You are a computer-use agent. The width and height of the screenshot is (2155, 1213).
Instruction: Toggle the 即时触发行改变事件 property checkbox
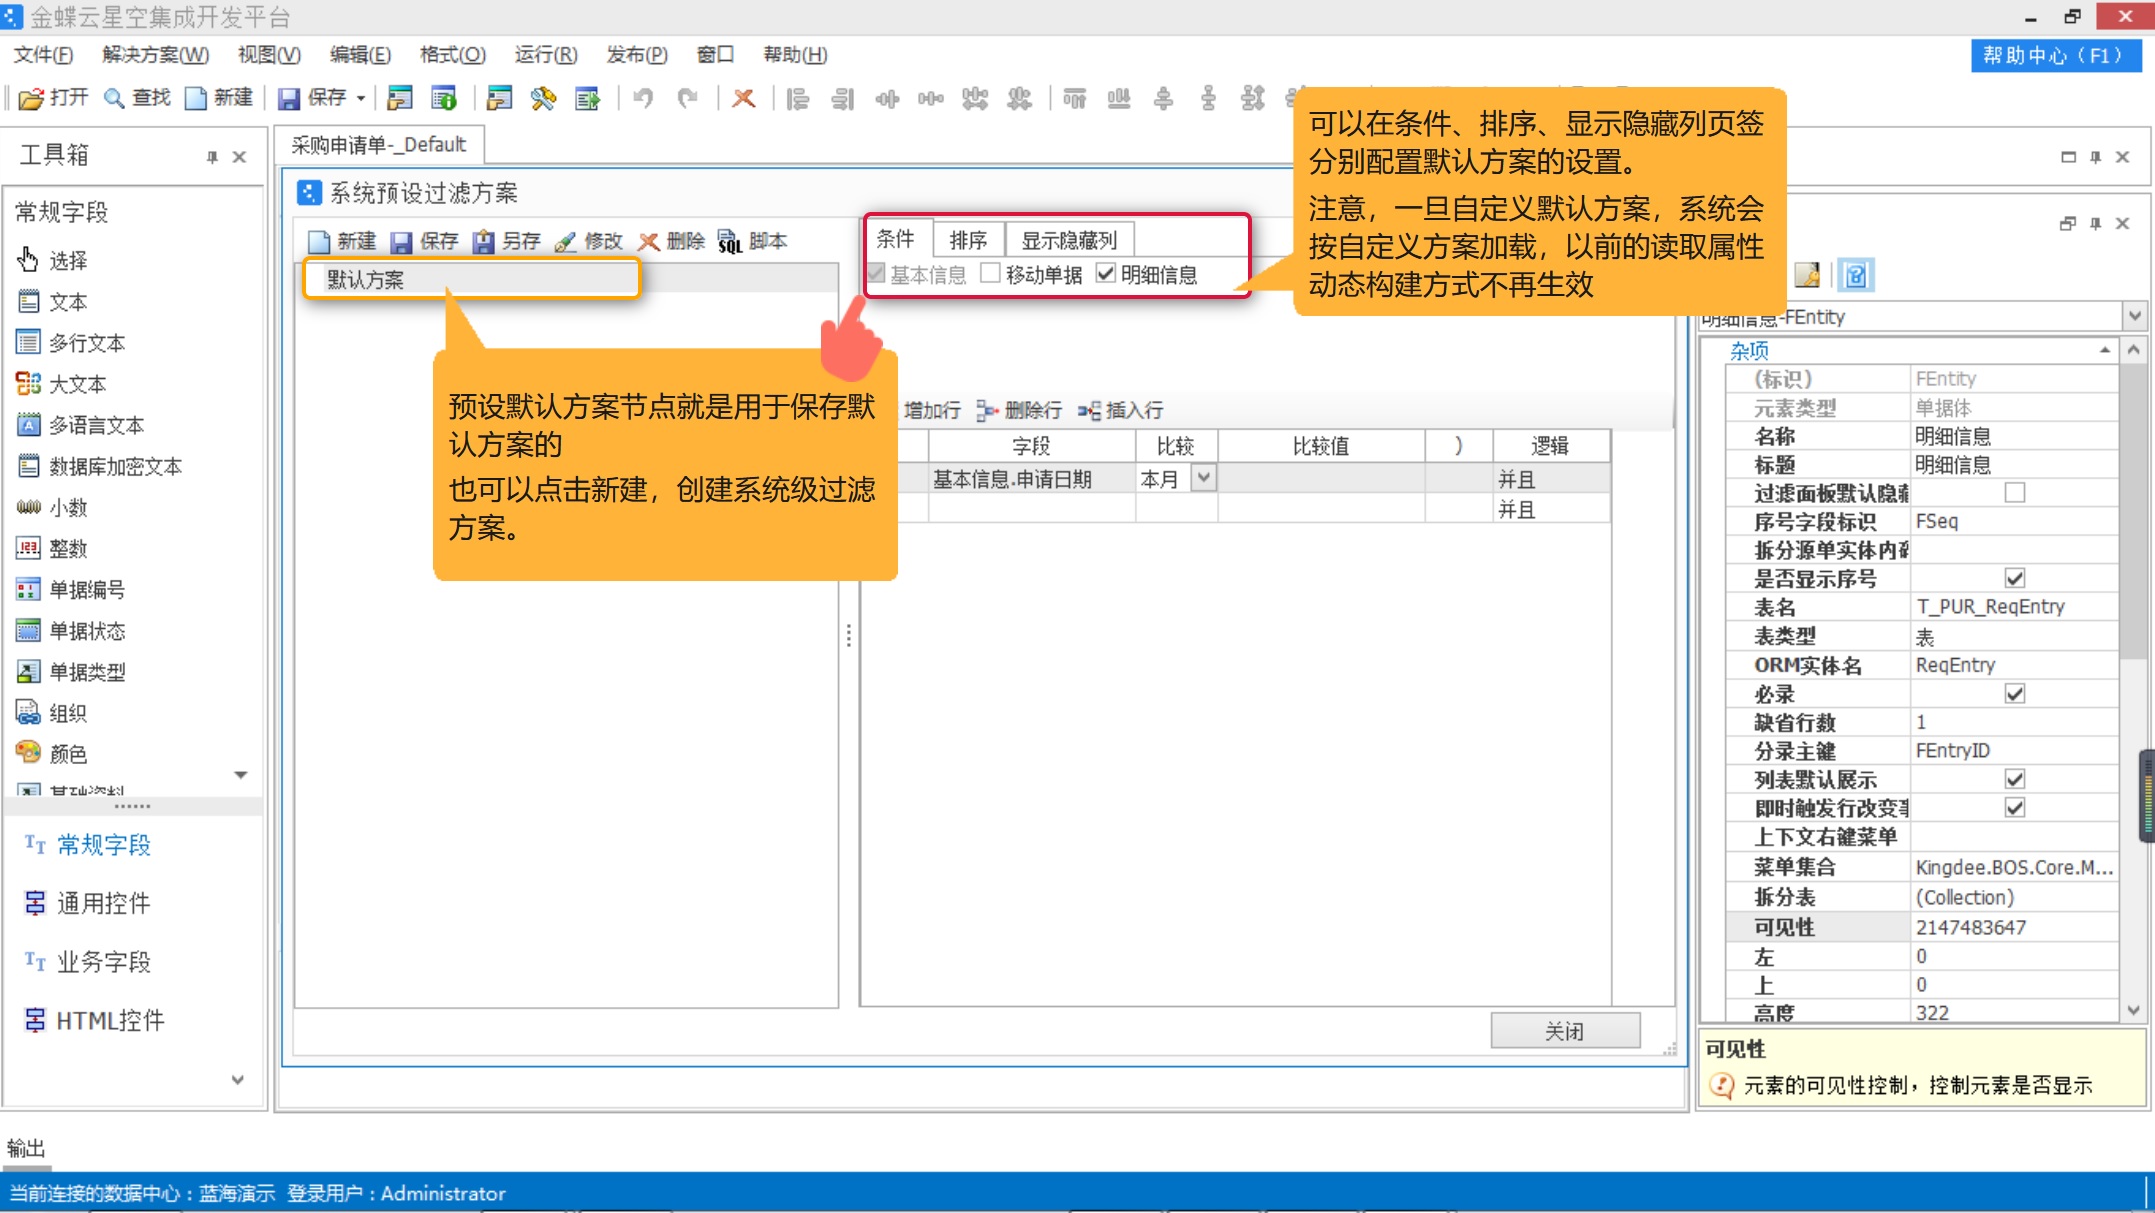tap(2015, 808)
